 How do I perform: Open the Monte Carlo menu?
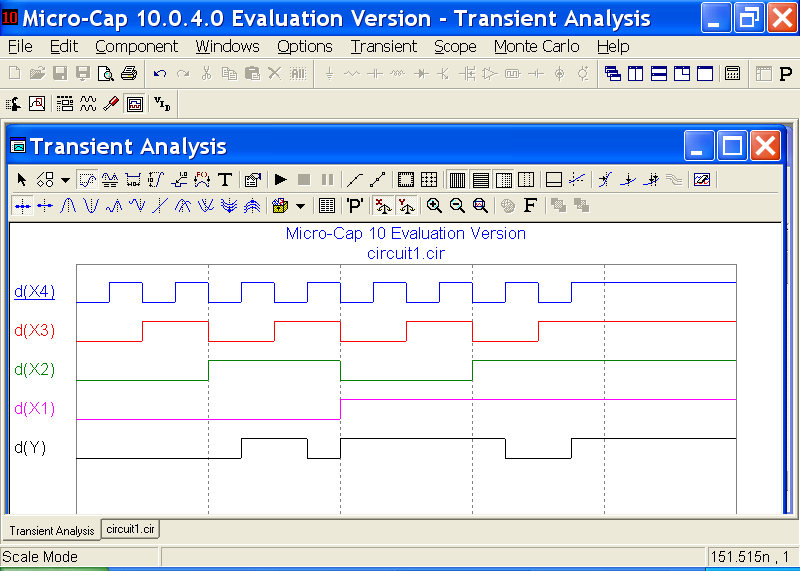coord(537,46)
